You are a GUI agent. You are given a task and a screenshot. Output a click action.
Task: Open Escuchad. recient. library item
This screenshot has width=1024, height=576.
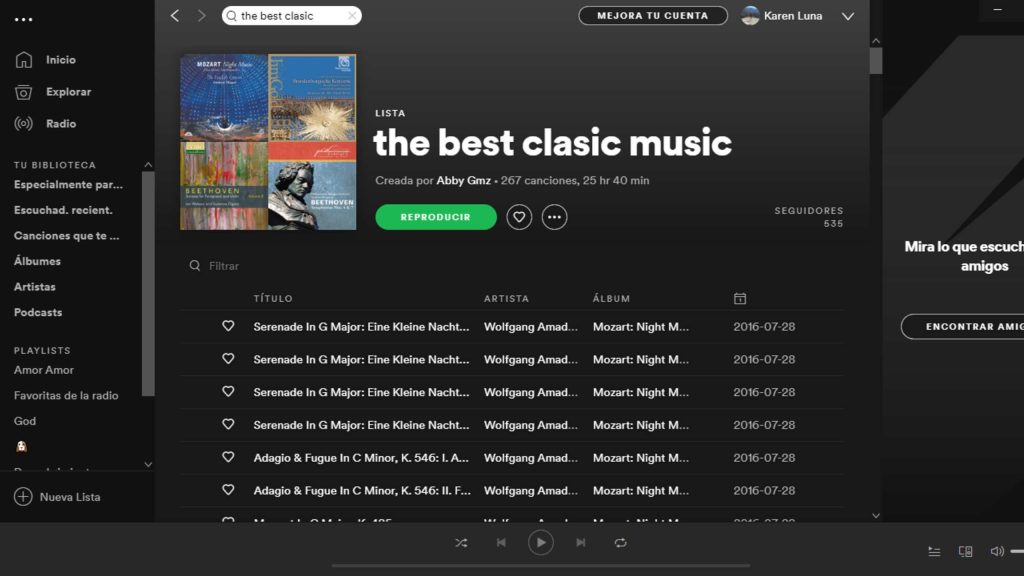click(63, 210)
